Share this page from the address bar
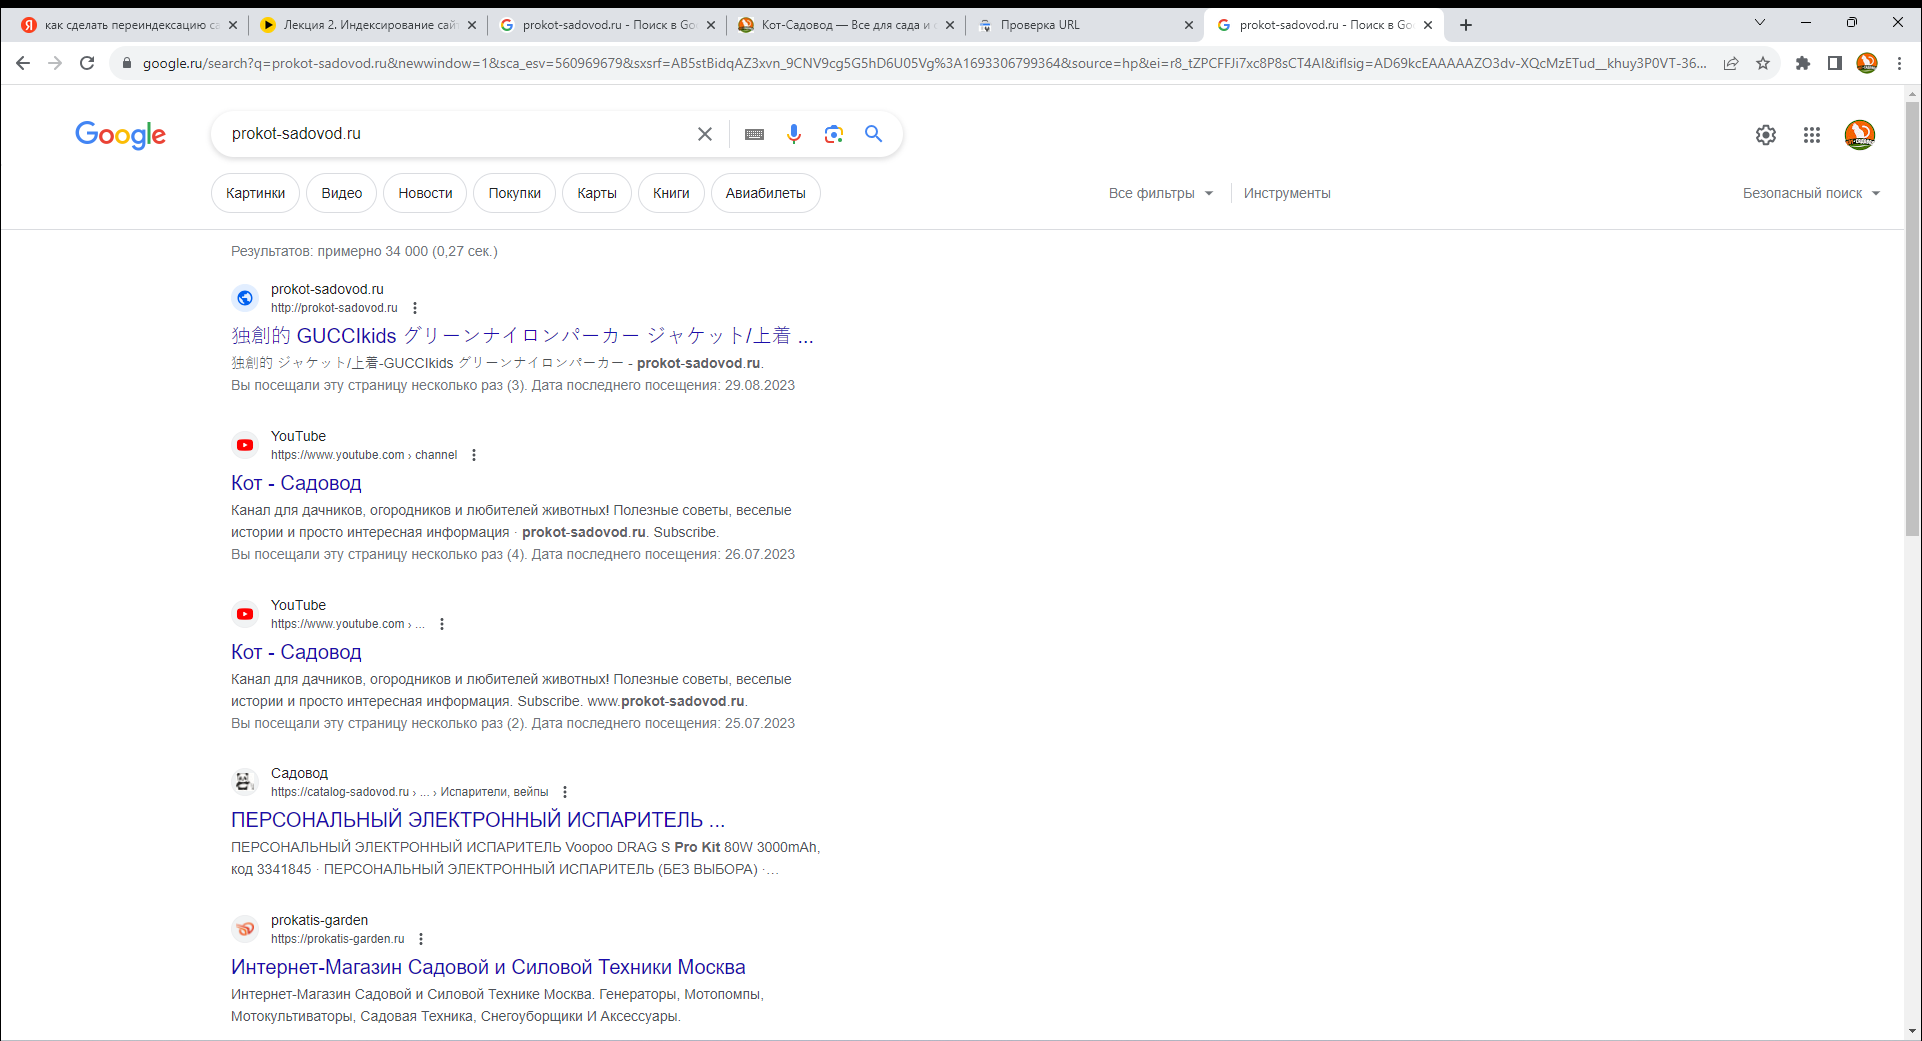 point(1731,63)
